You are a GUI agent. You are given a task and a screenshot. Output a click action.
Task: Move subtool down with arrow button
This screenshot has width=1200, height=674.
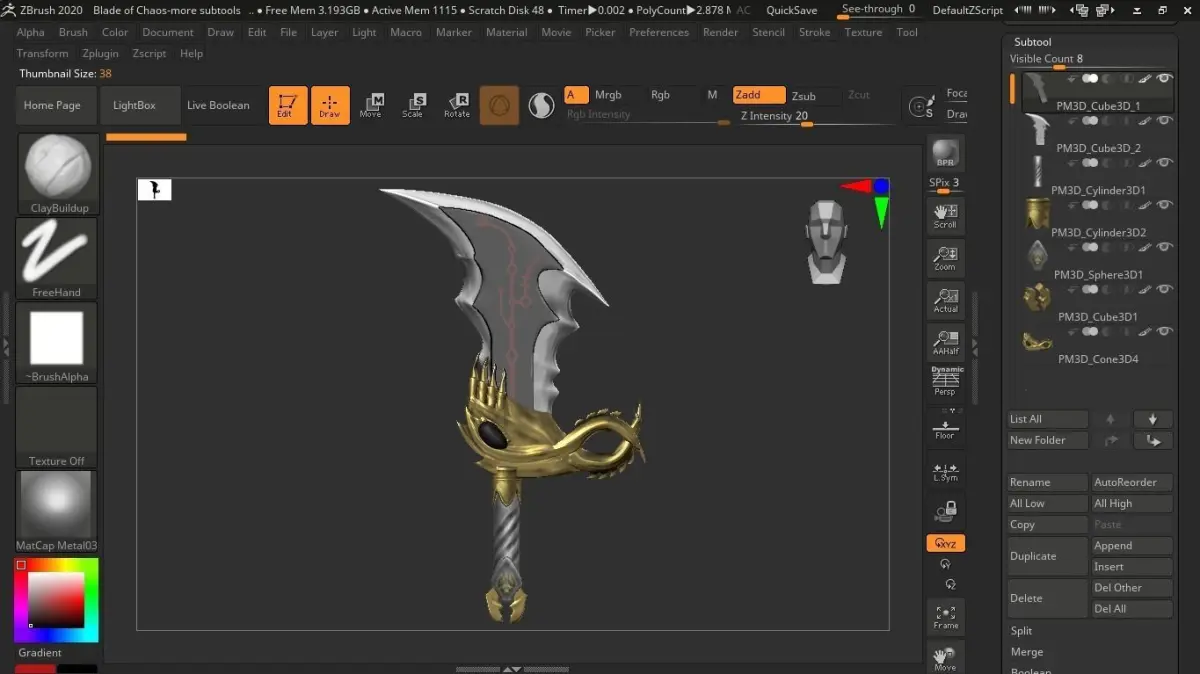tap(1152, 419)
